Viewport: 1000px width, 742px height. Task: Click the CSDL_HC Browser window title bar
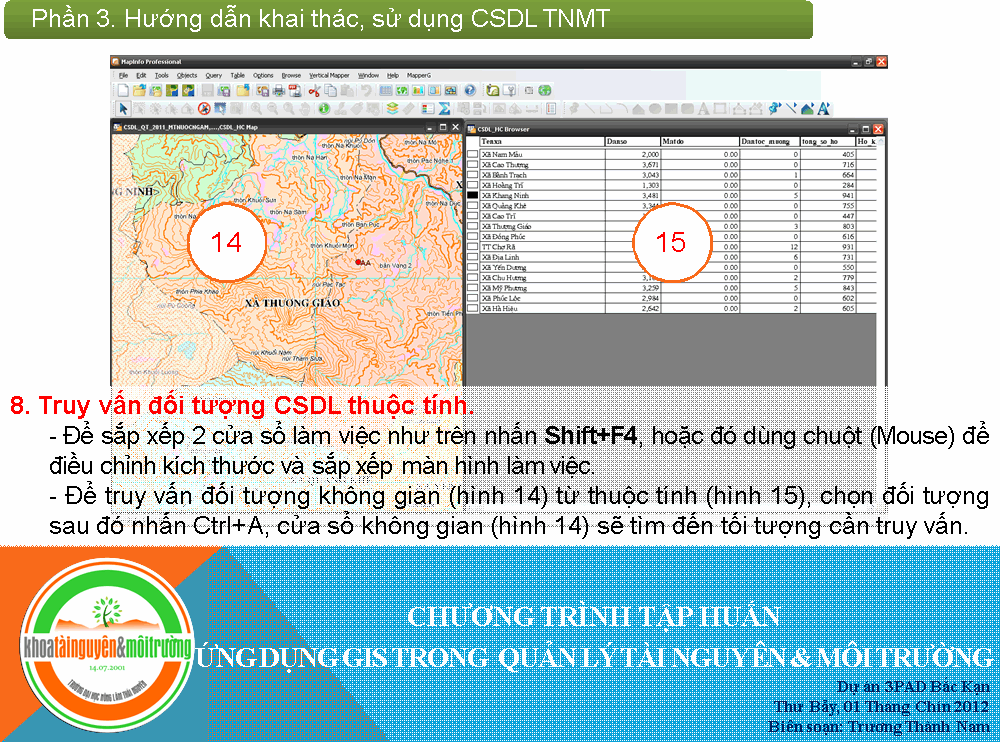[676, 129]
